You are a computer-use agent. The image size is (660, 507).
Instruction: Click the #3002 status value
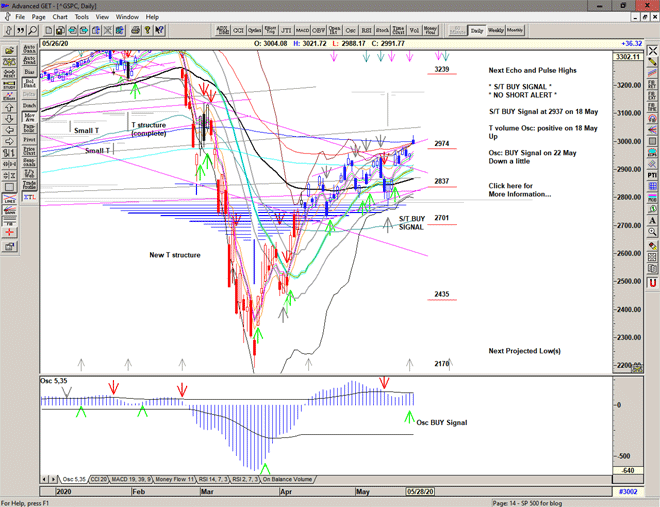click(628, 491)
